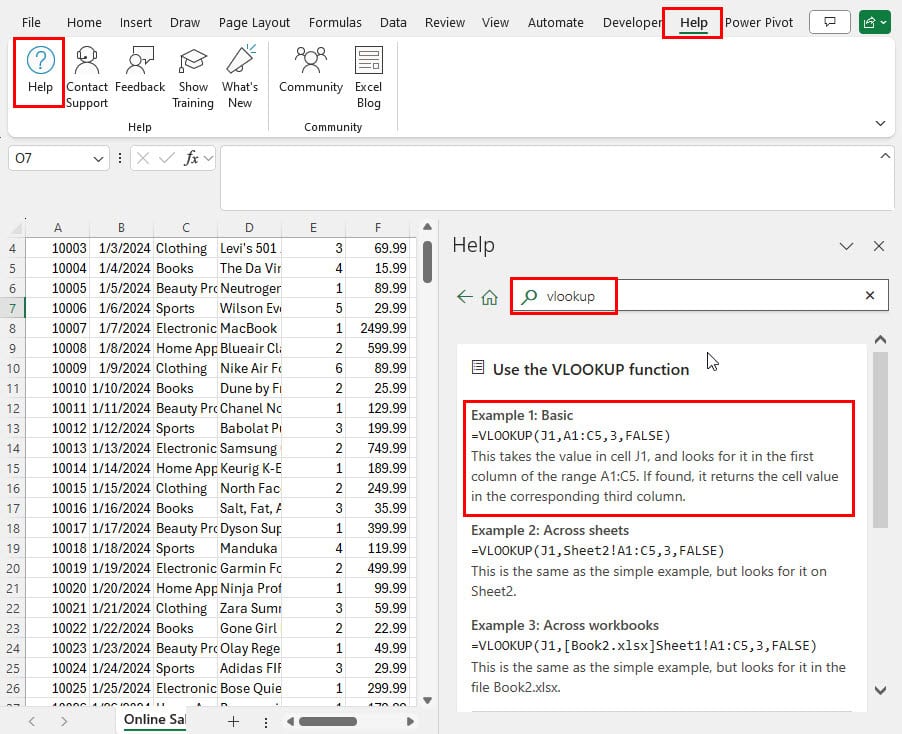Open the Formulas tab
902x734 pixels.
(335, 22)
